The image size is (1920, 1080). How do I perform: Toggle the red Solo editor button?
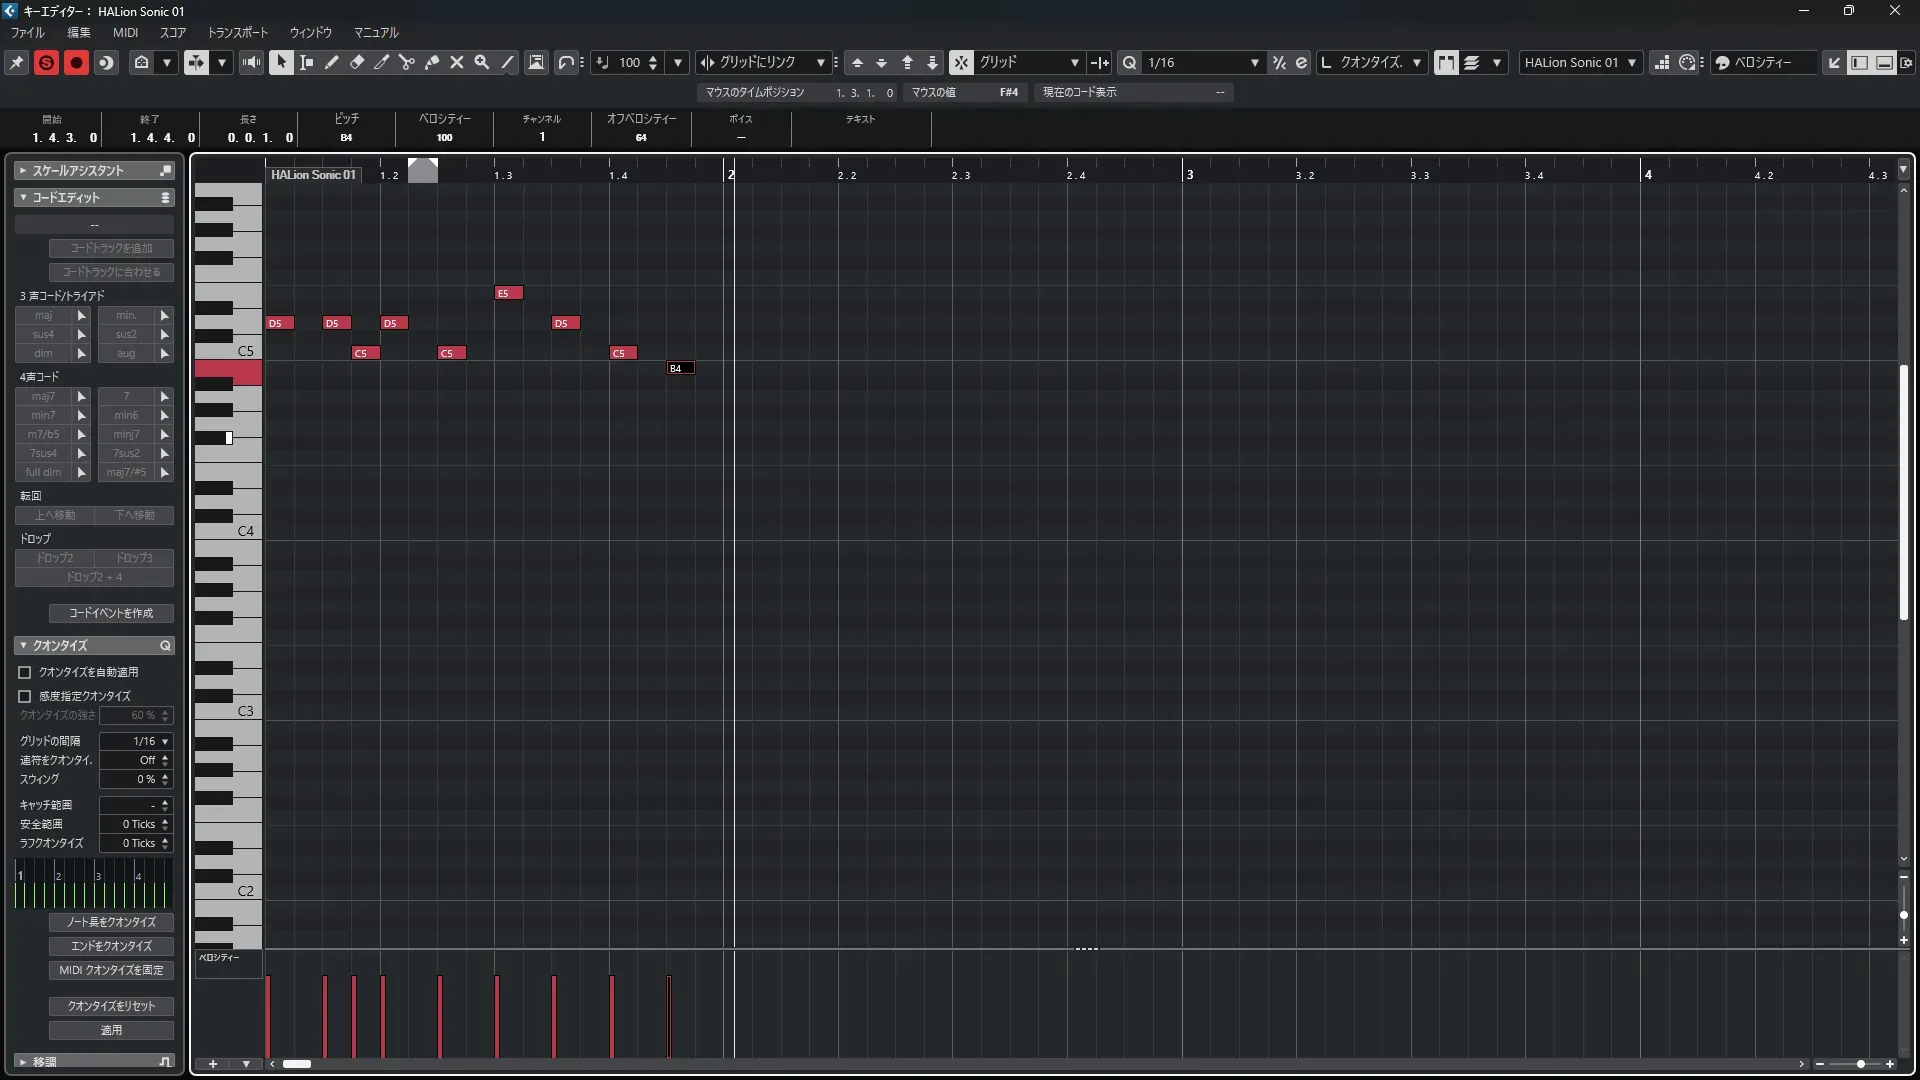[46, 62]
